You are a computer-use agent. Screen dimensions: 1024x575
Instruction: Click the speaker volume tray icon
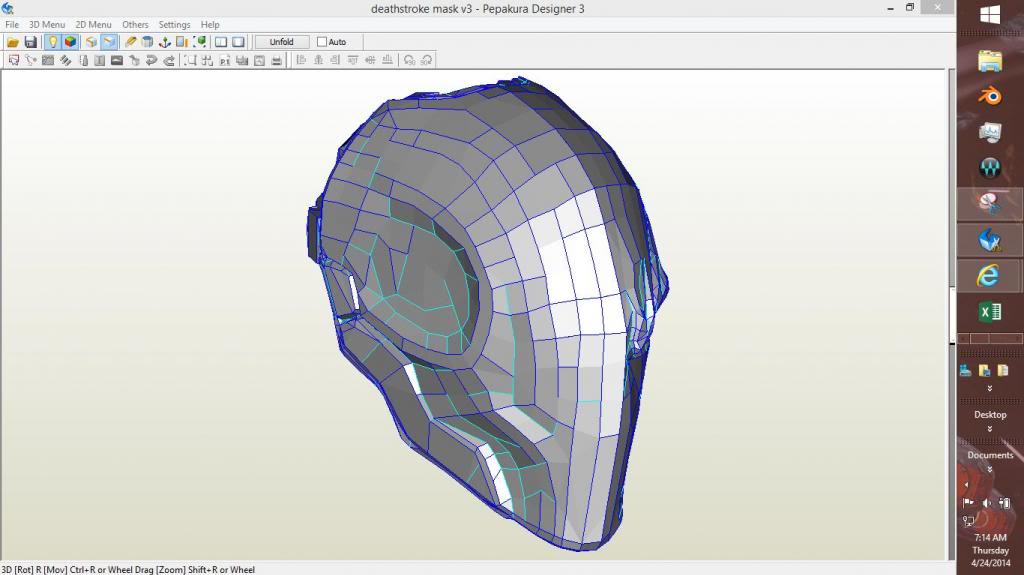[x=987, y=502]
